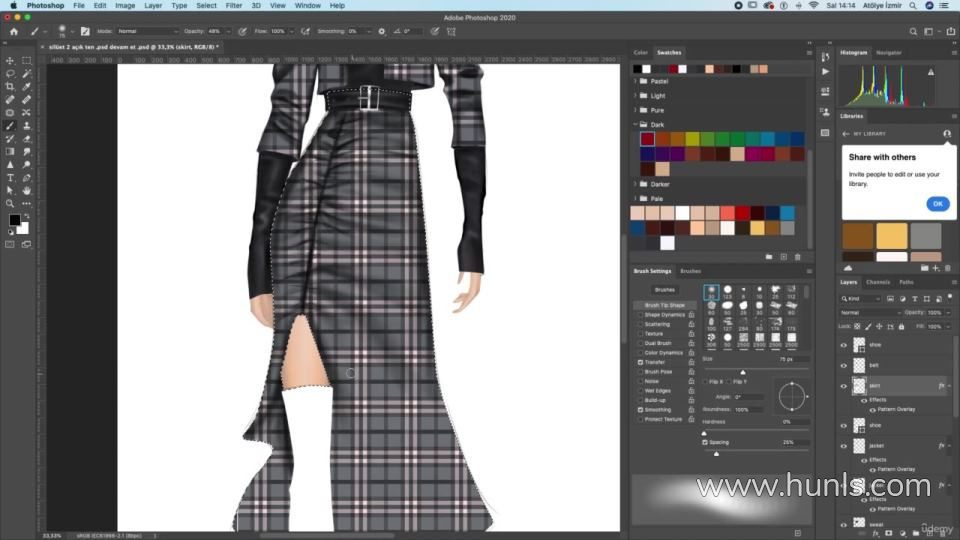Select the Move tool
Screen dimensions: 960x540
[x=11, y=61]
